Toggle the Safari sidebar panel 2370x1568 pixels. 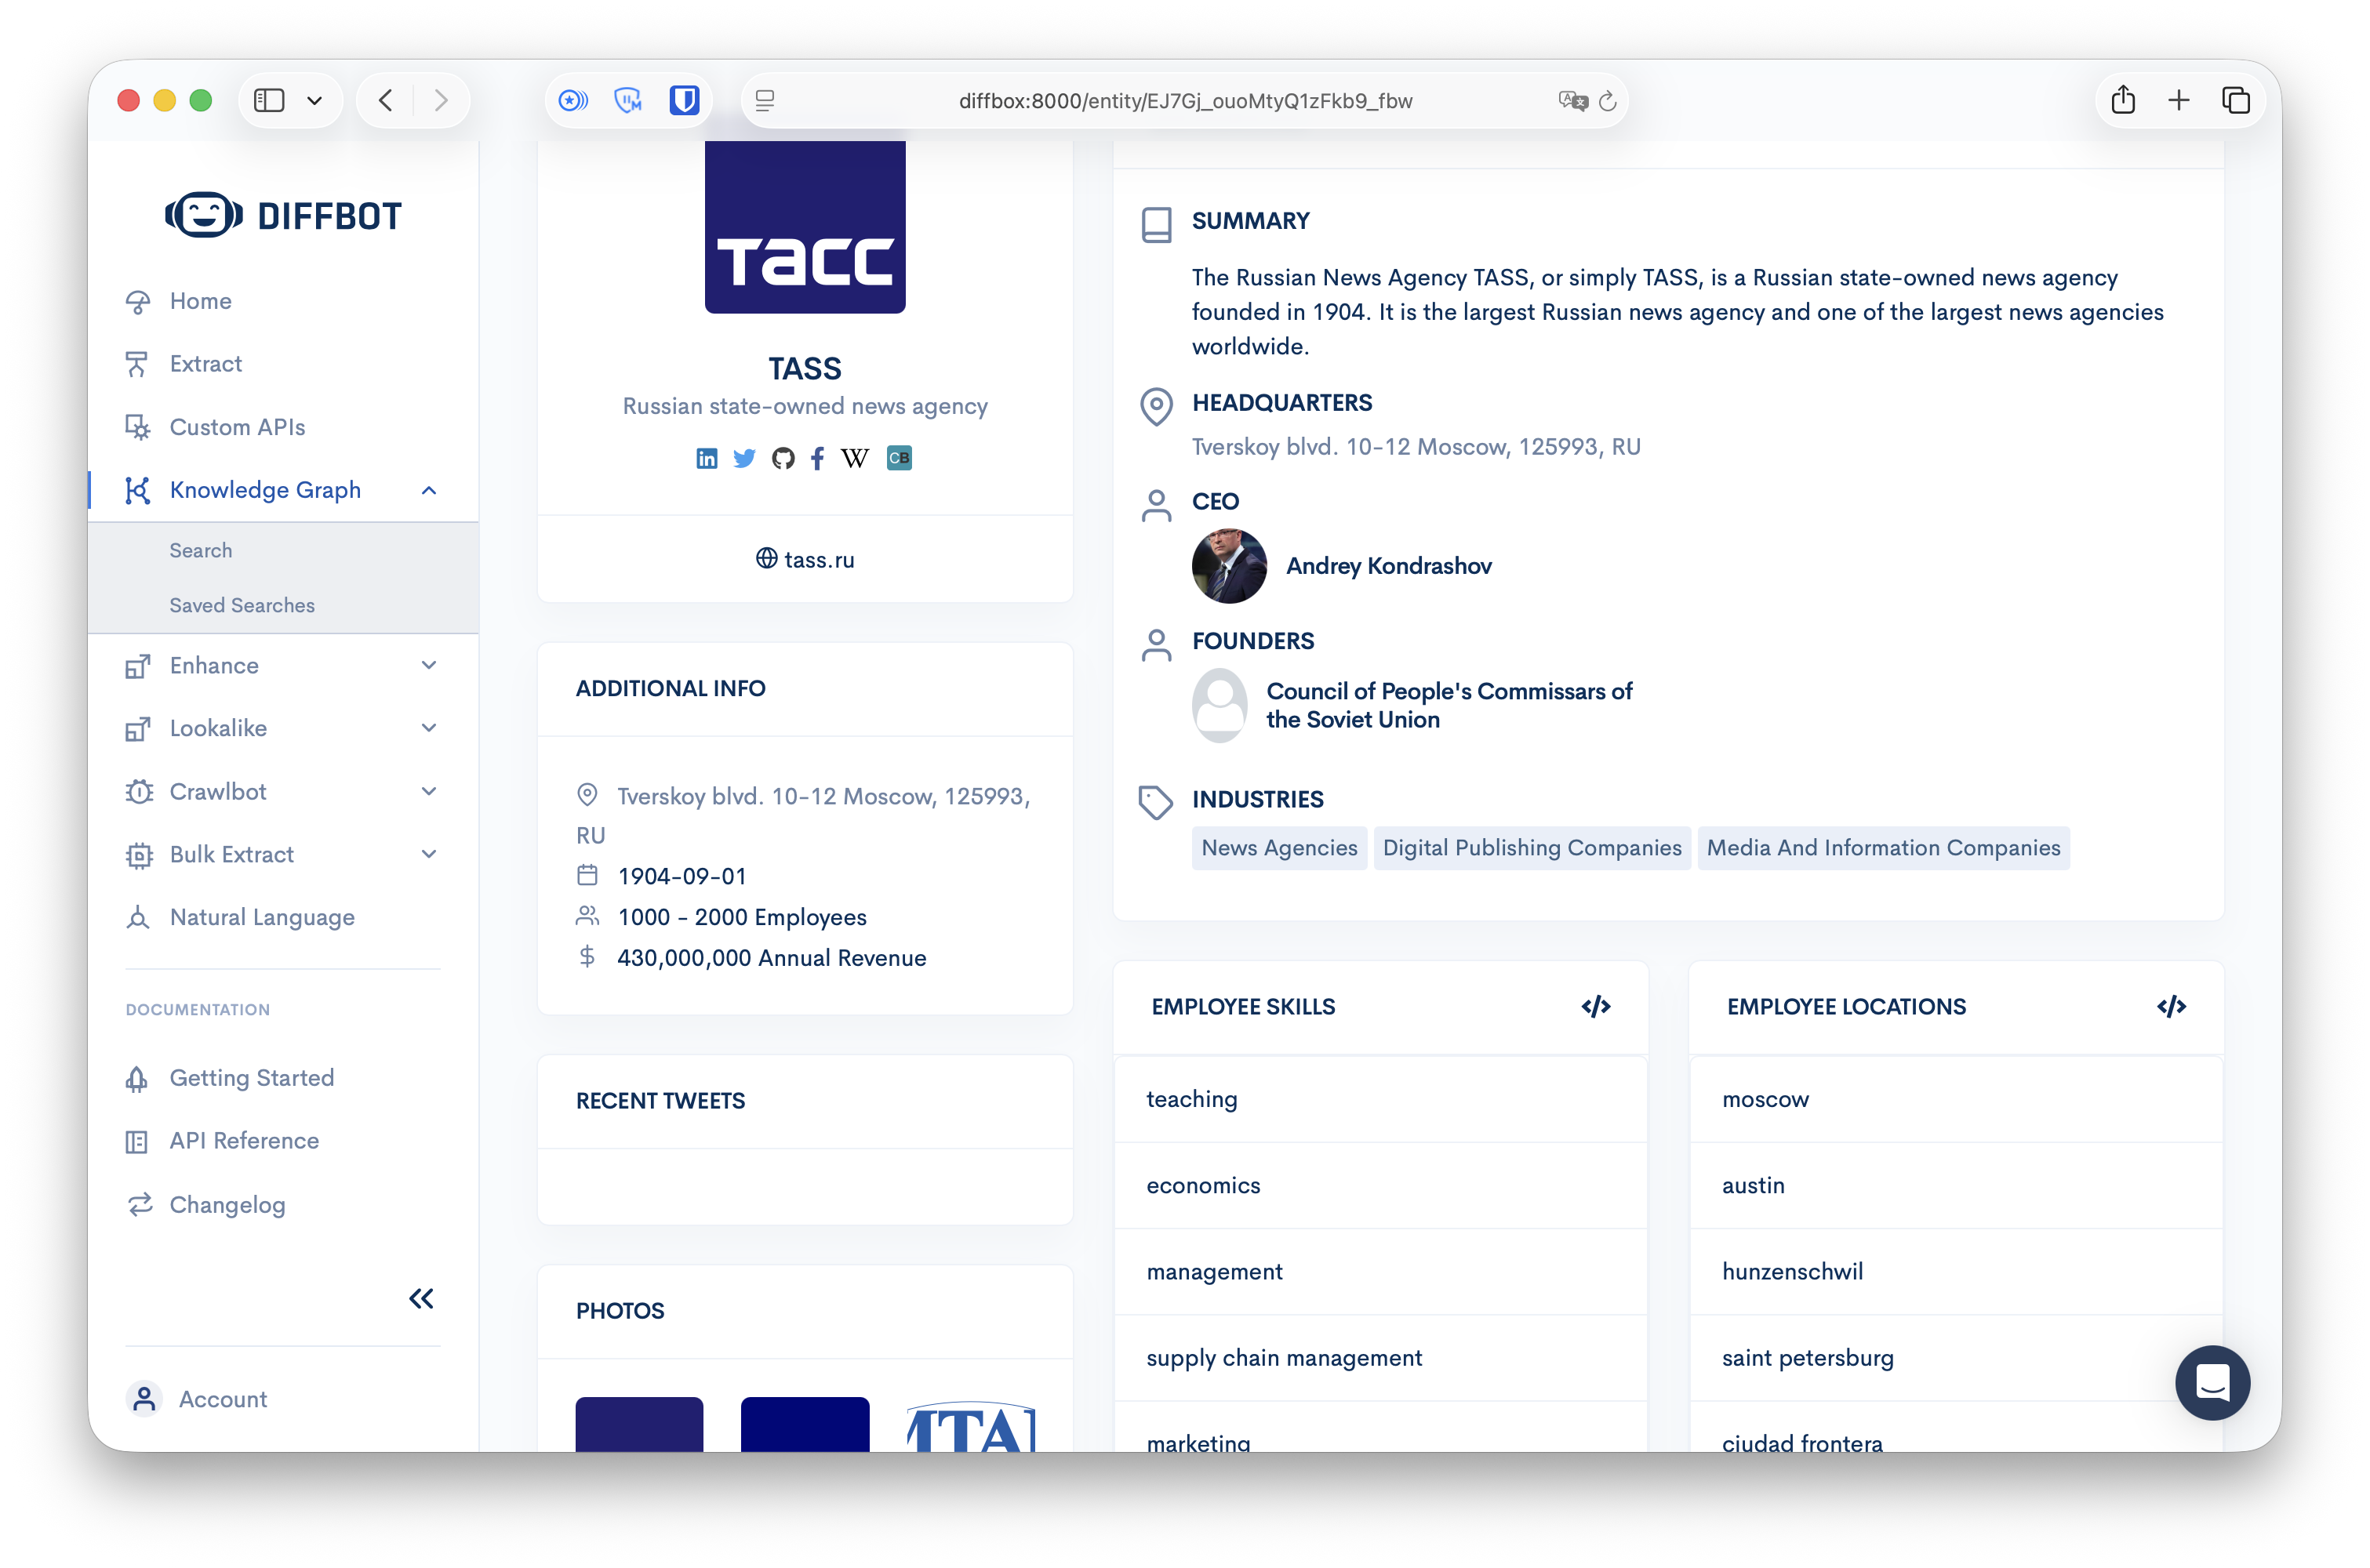point(269,100)
